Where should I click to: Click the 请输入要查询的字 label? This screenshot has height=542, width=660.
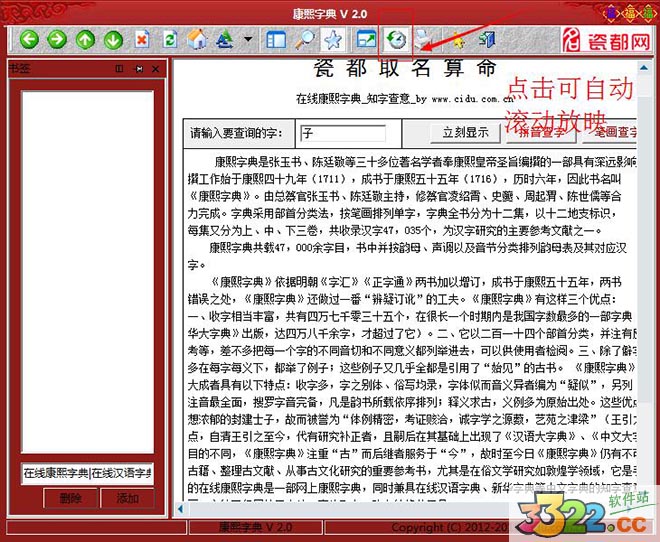[x=236, y=133]
